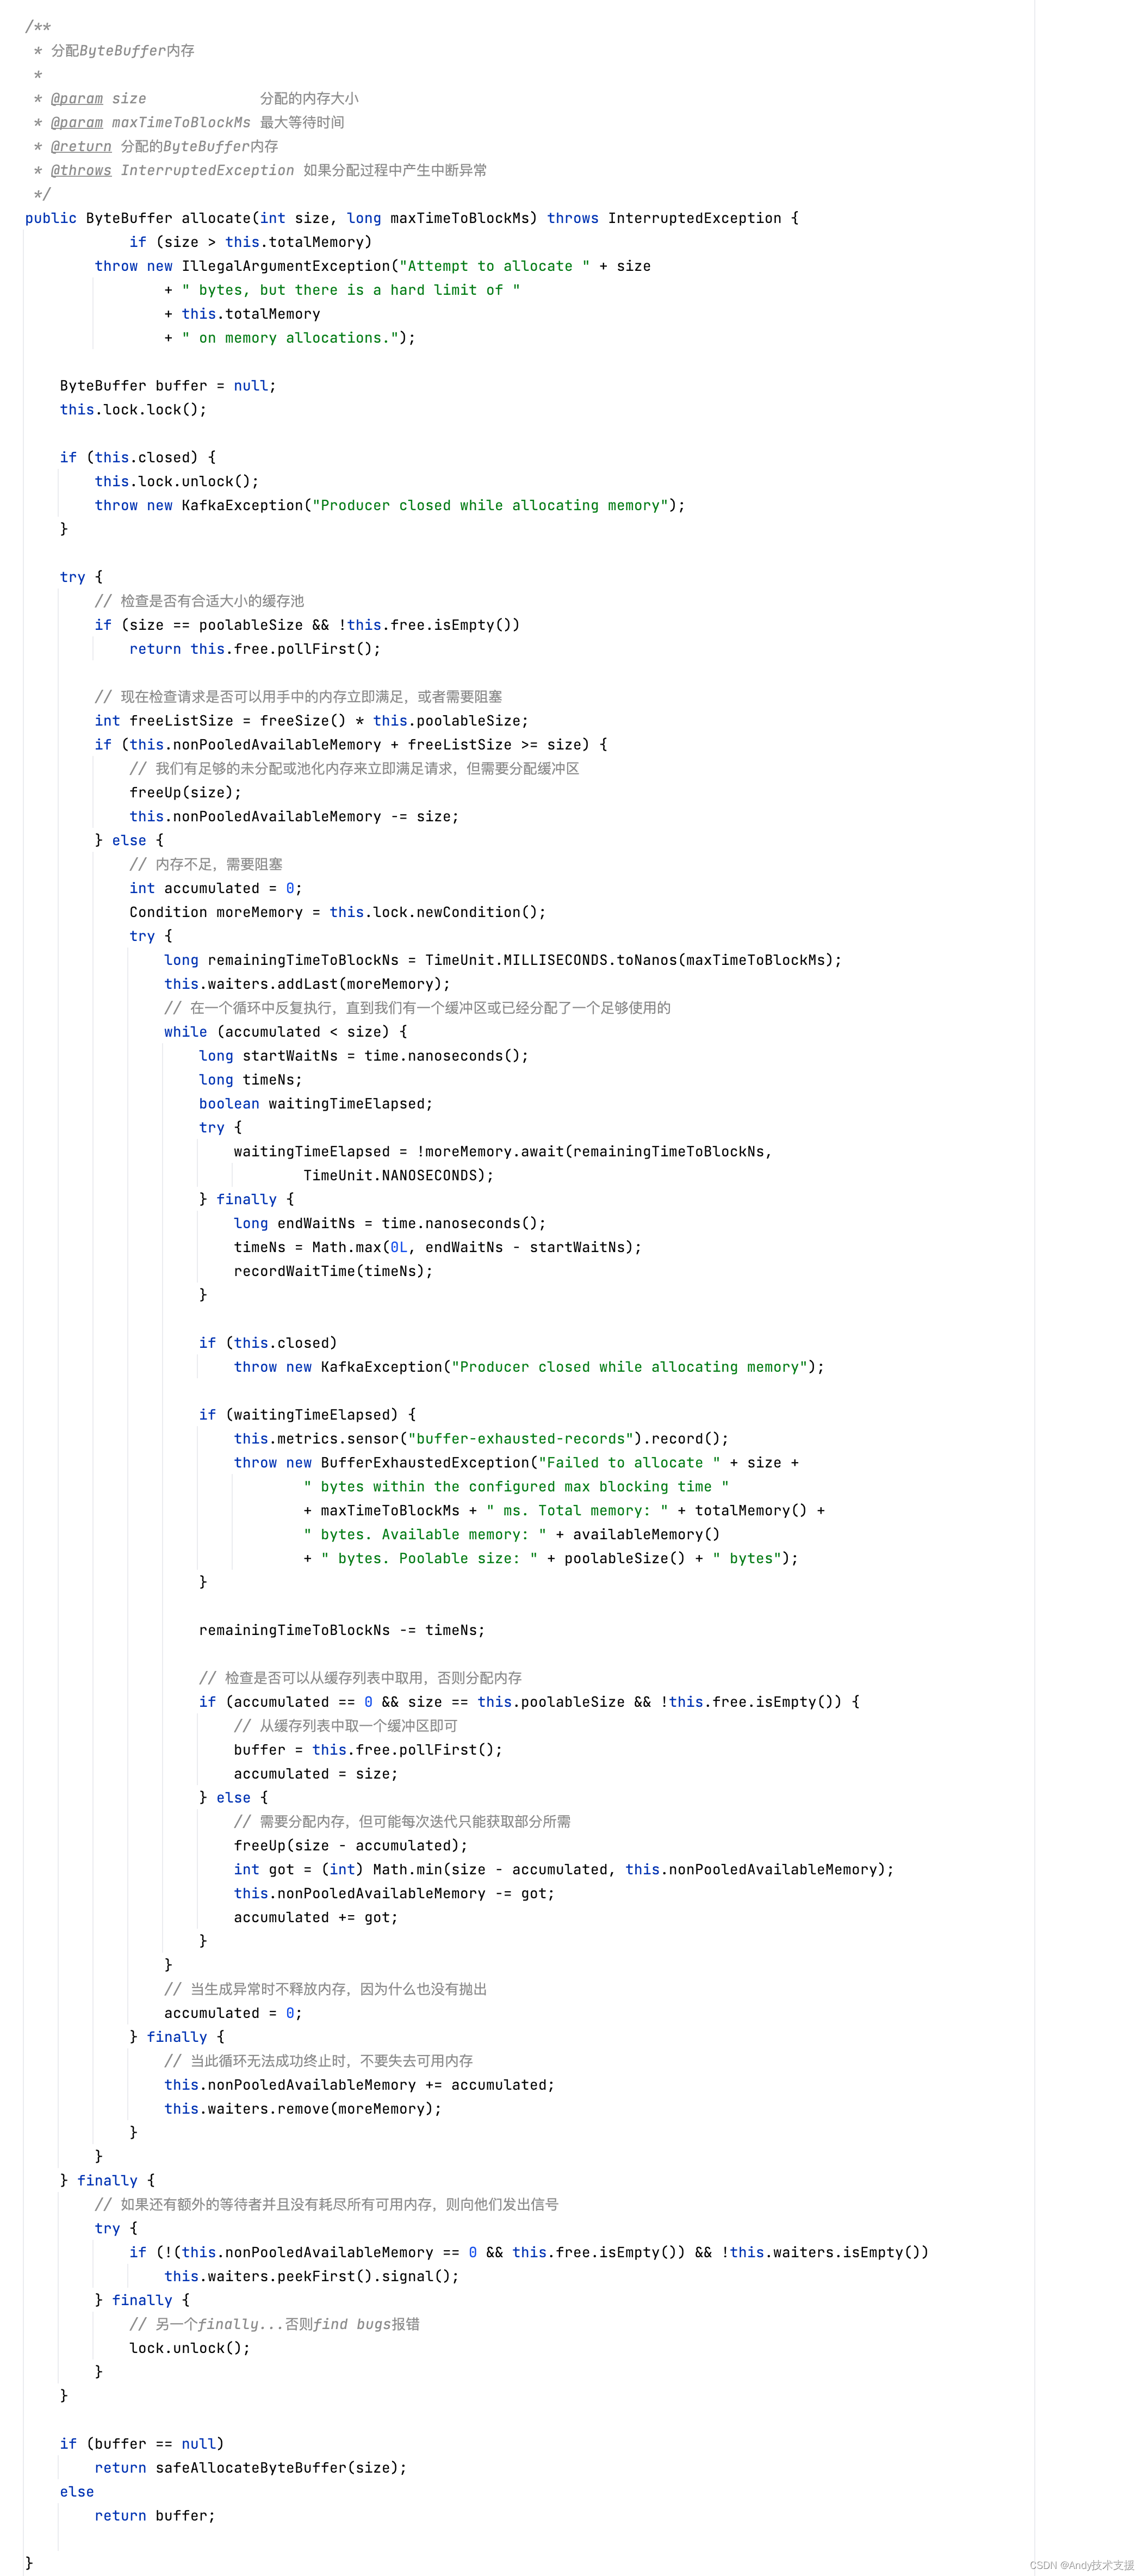Place cursor on this.lock.lock() line

(x=133, y=409)
